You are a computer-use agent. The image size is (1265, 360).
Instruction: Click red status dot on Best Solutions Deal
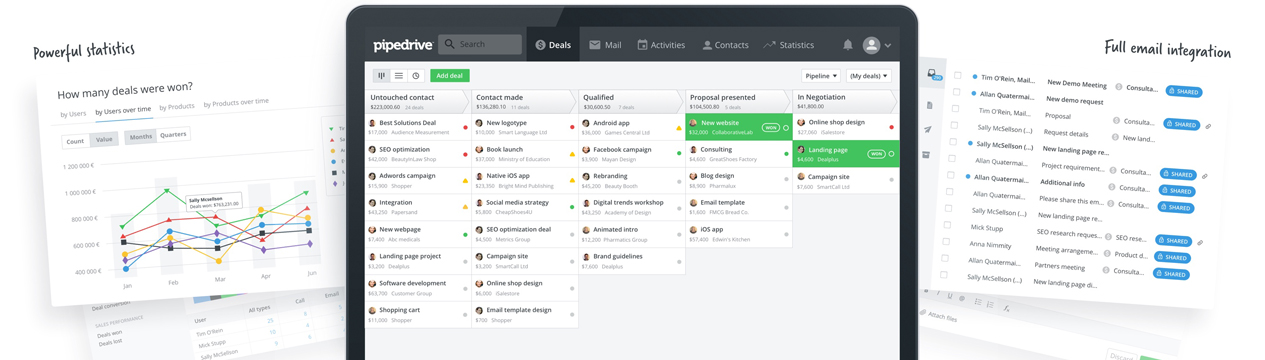pos(465,128)
